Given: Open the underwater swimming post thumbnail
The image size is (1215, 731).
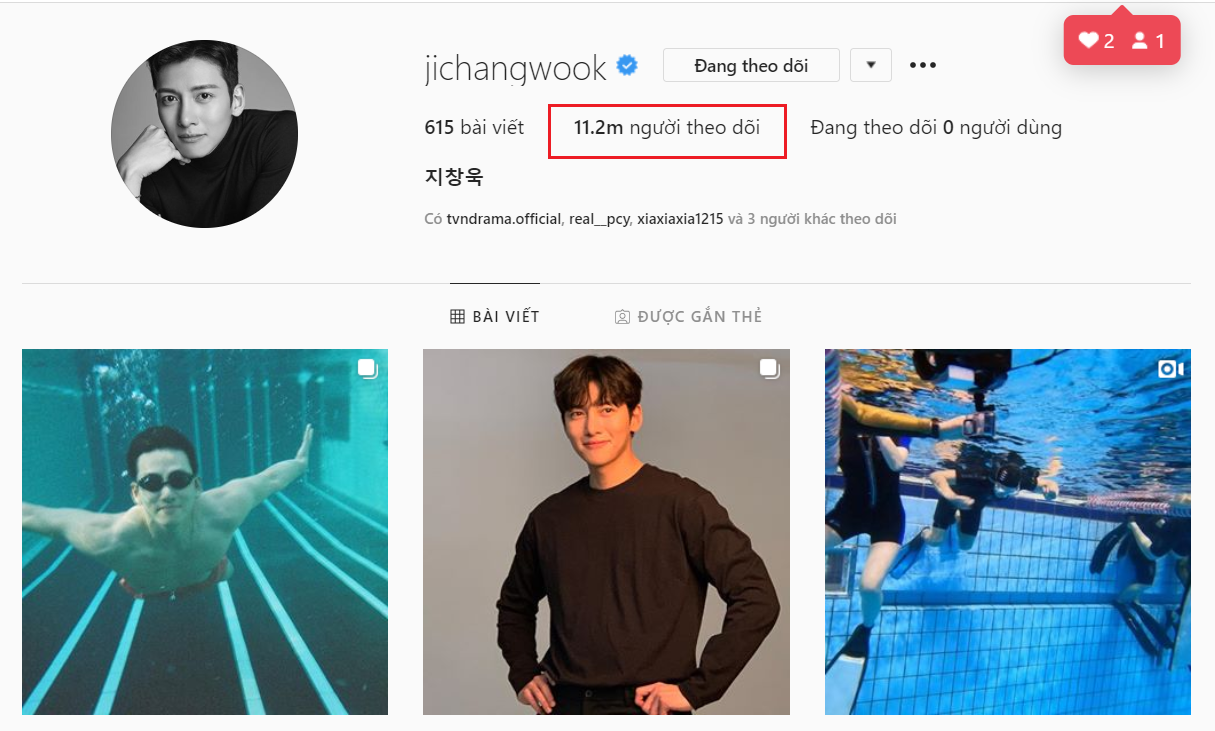Looking at the screenshot, I should click(205, 532).
